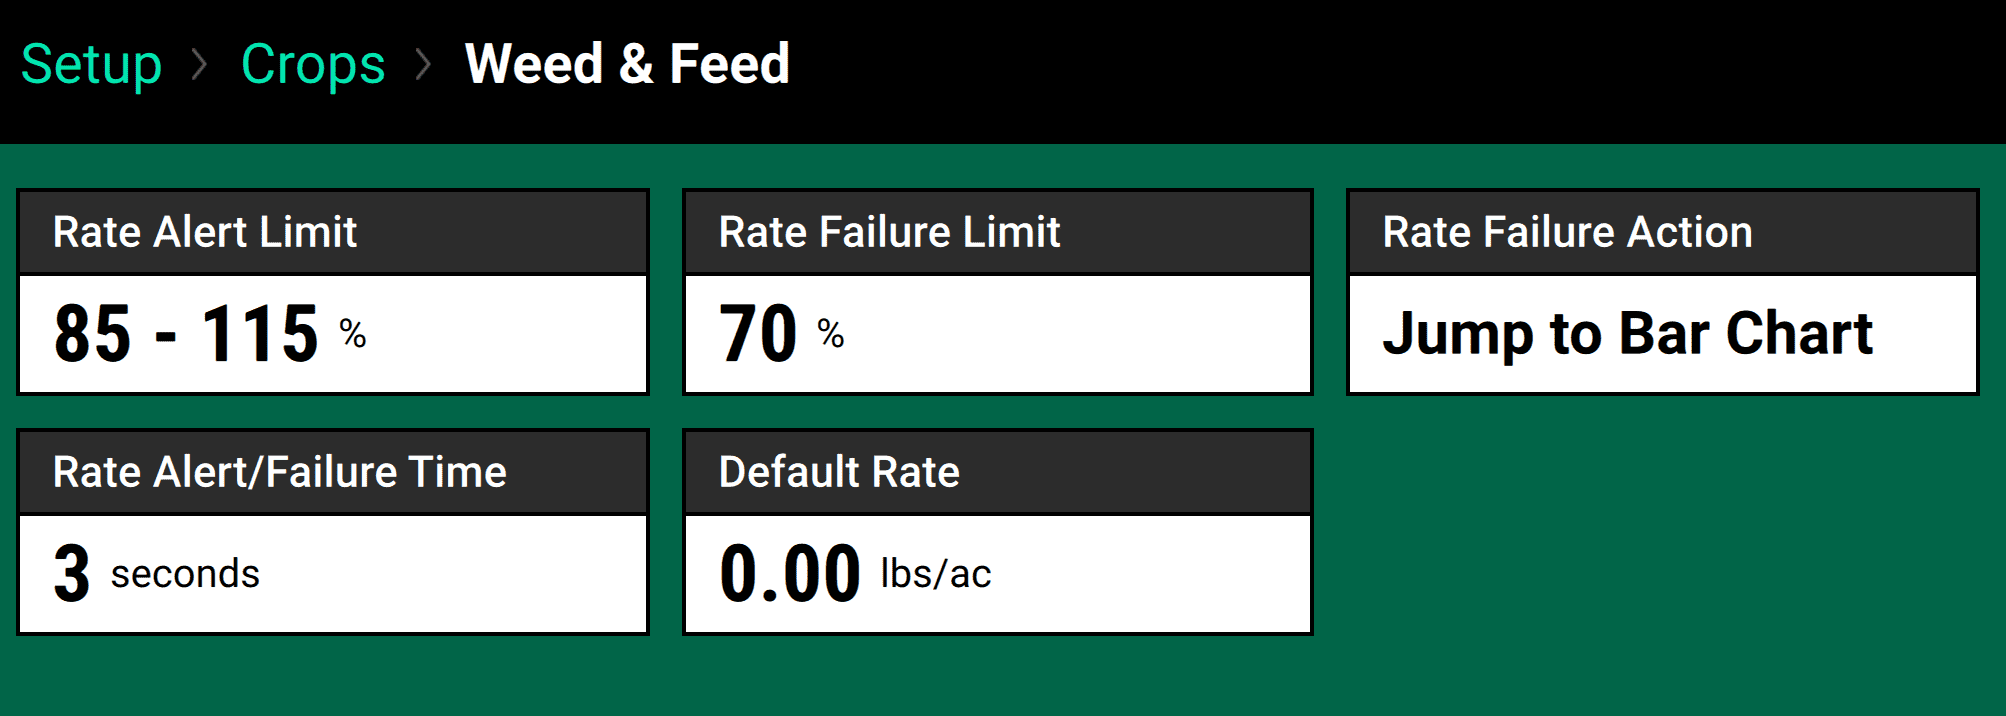Go back to Setup breadcrumb
Image resolution: width=2006 pixels, height=716 pixels.
coord(91,65)
